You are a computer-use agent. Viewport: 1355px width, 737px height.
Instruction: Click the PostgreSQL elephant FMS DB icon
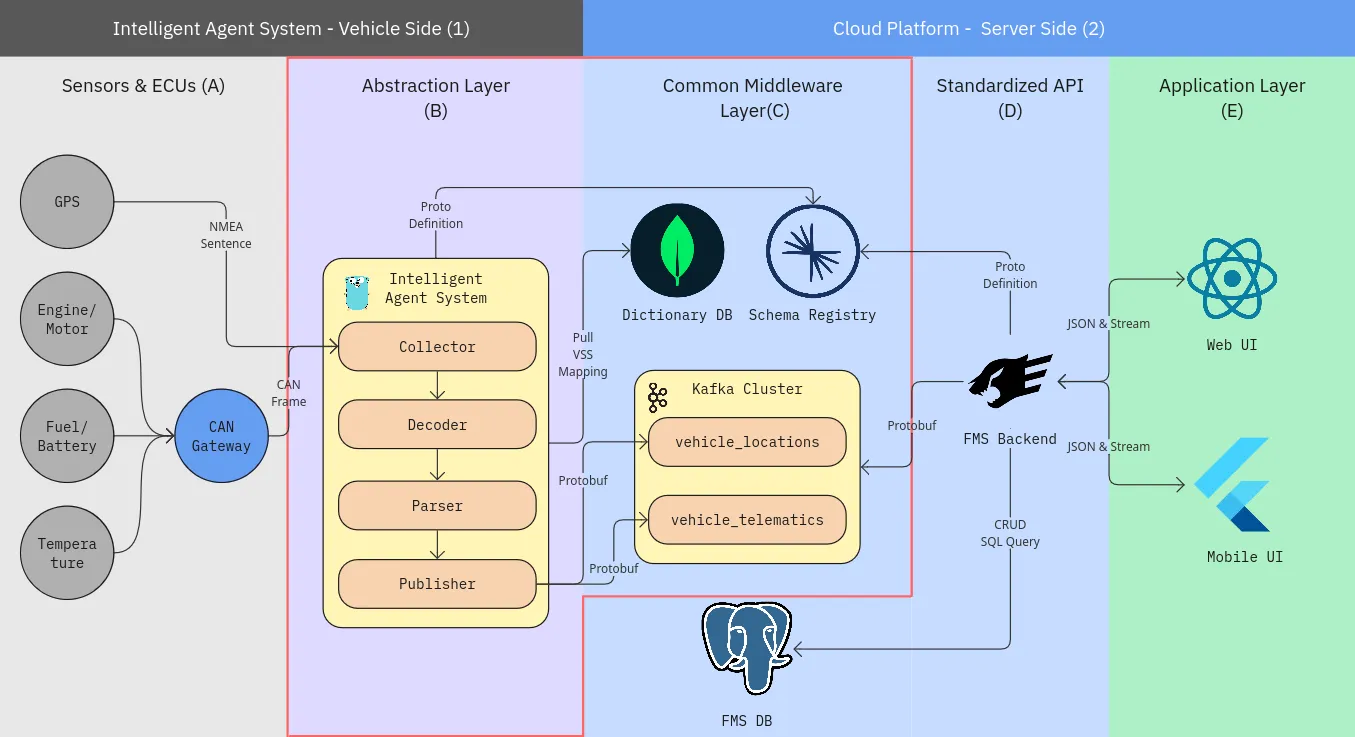(747, 649)
